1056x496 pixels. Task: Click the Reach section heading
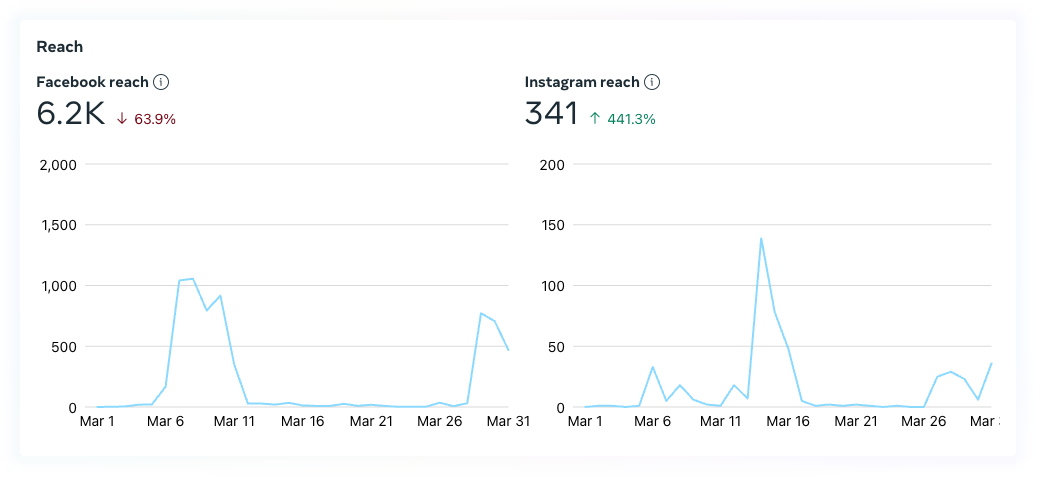60,46
